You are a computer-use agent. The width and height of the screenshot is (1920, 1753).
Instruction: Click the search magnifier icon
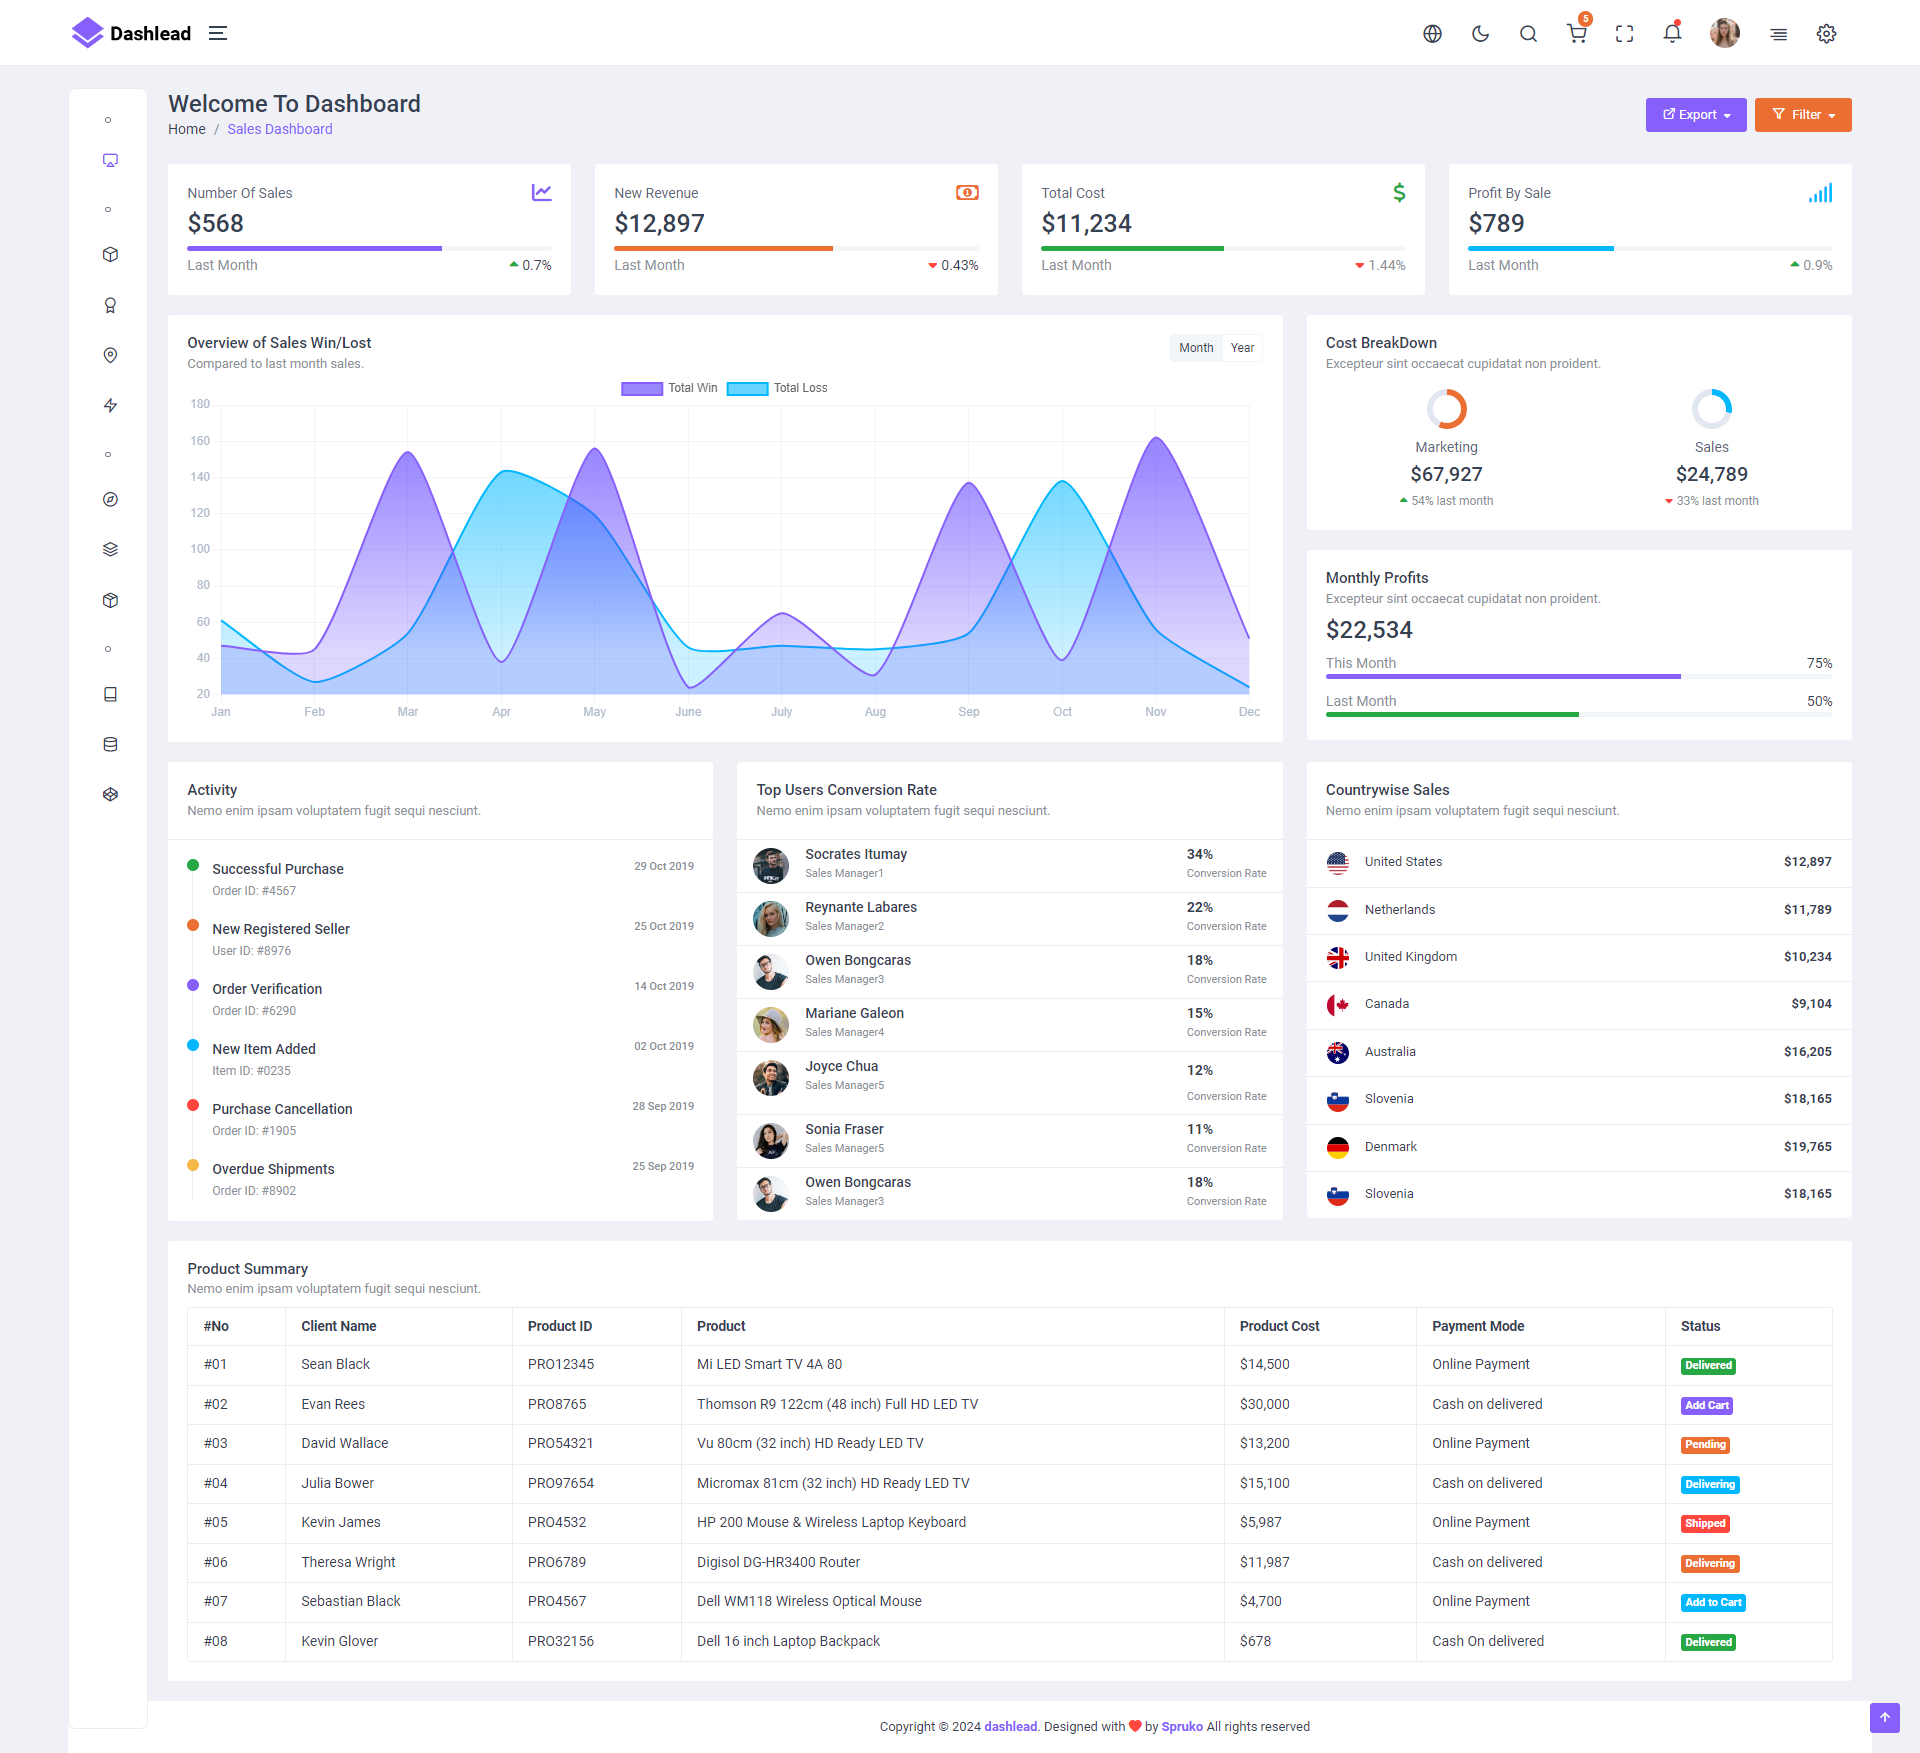pos(1528,34)
